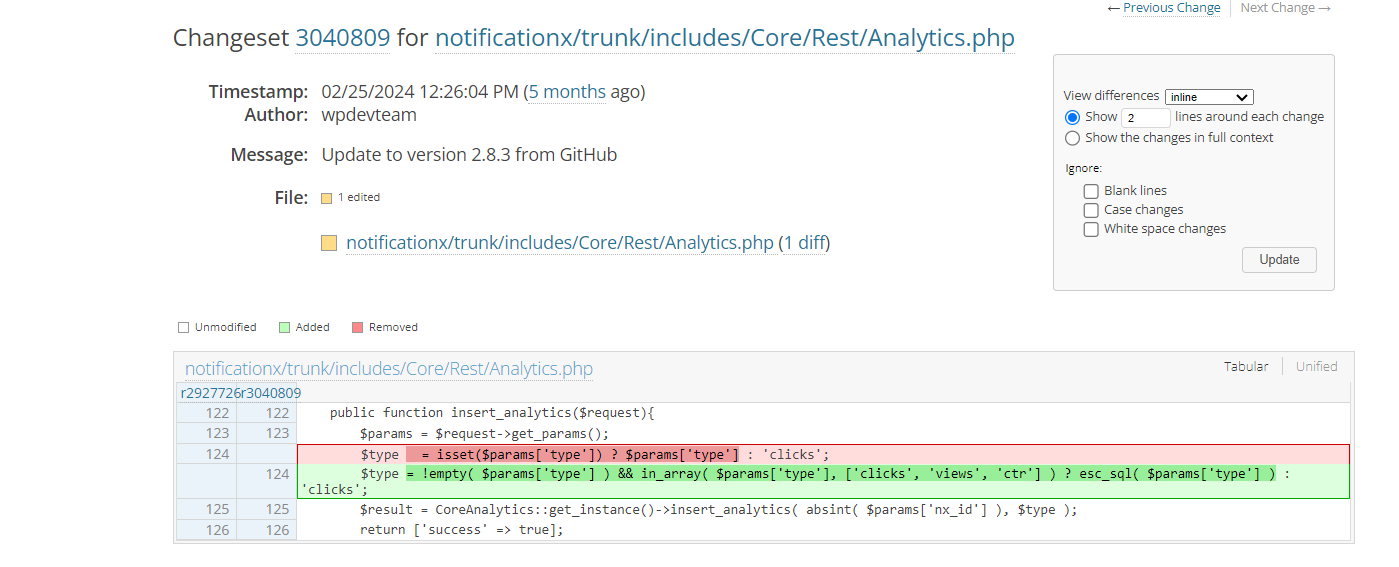Image resolution: width=1399 pixels, height=567 pixels.
Task: Click the '5 months' timestamp link
Action: [567, 92]
